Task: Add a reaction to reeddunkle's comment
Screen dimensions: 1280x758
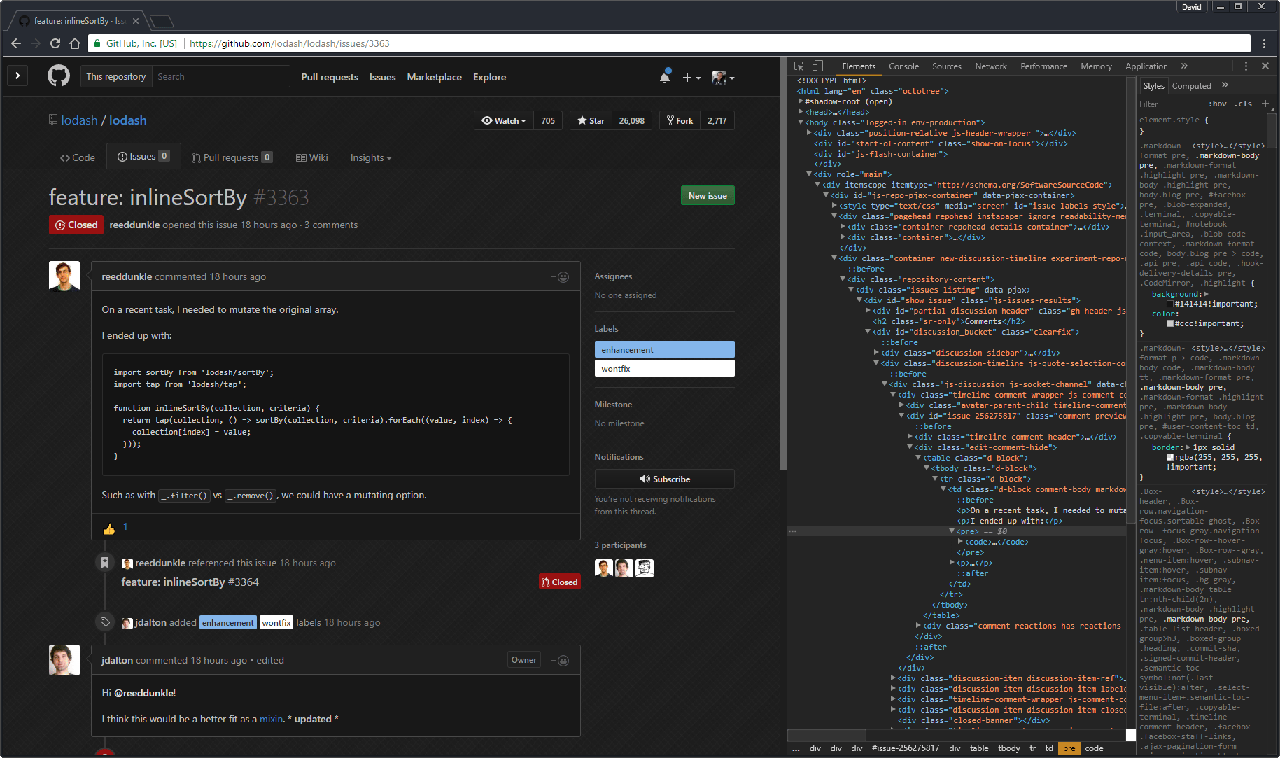Action: coord(561,277)
